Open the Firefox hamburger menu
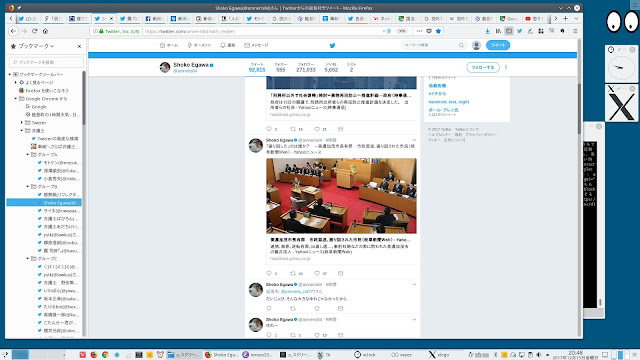Image resolution: width=640 pixels, height=360 pixels. [x=575, y=31]
